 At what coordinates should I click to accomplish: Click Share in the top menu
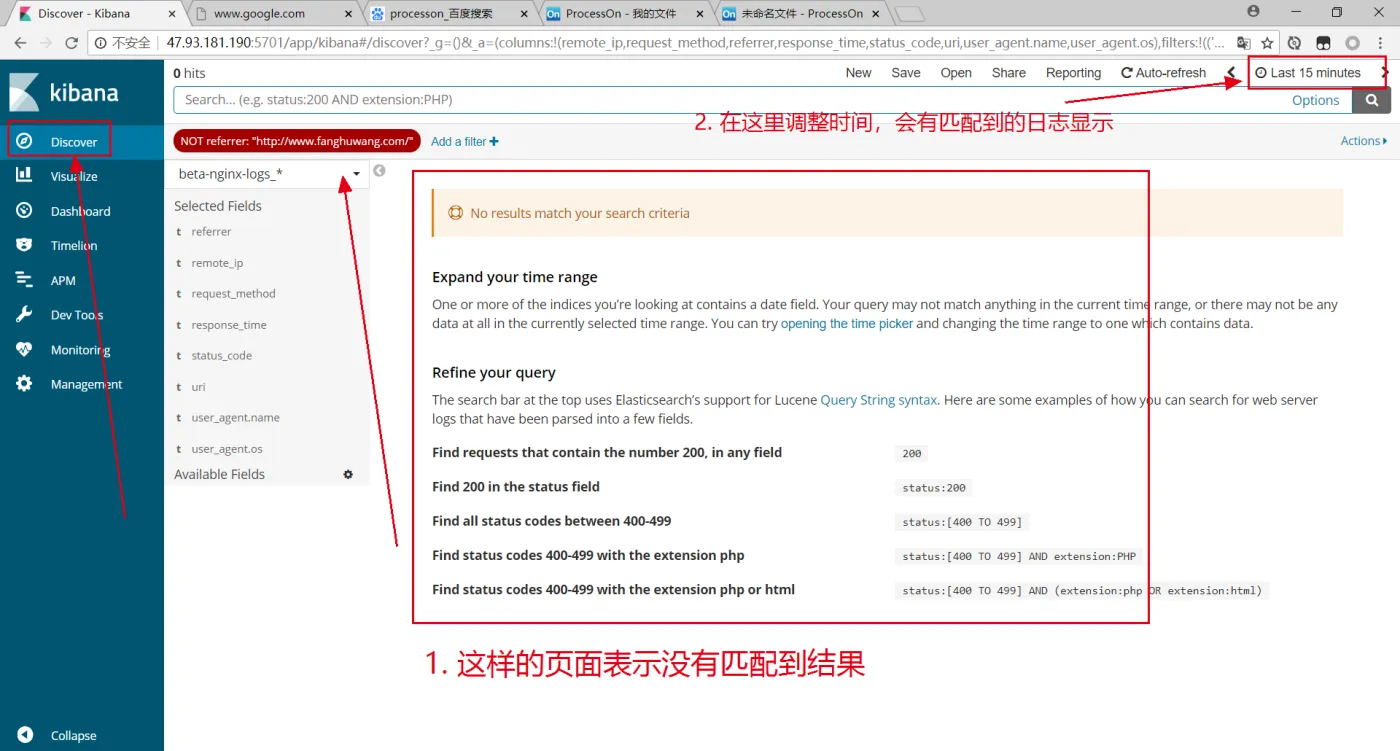1008,73
